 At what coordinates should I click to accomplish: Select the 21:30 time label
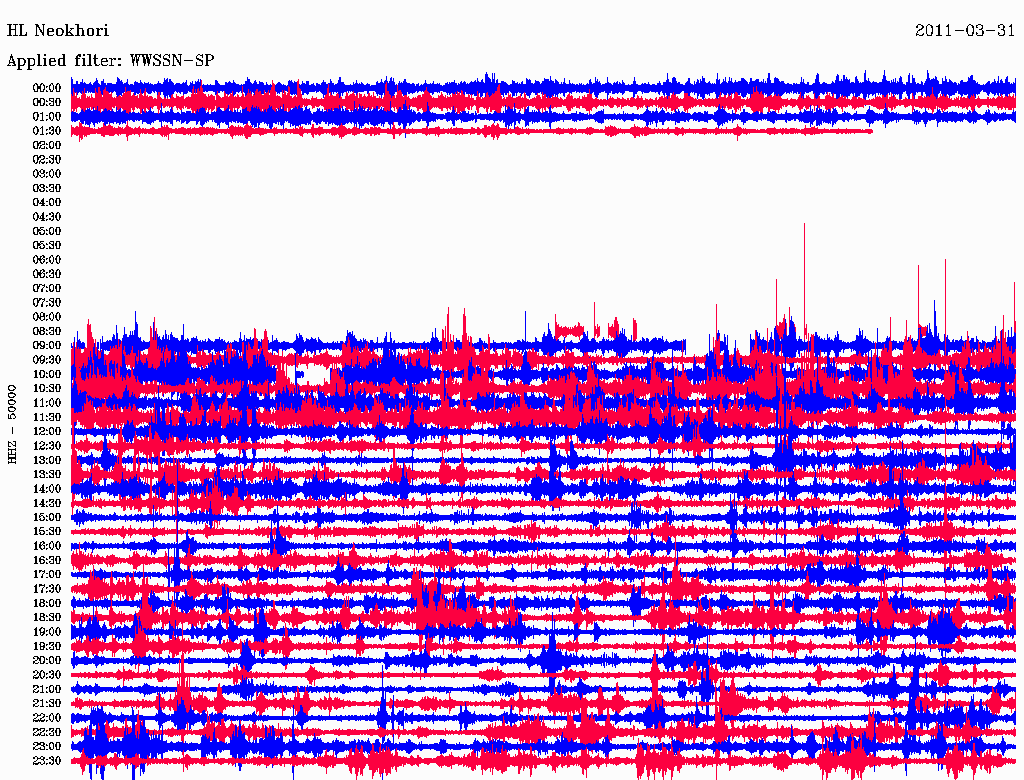(x=46, y=703)
